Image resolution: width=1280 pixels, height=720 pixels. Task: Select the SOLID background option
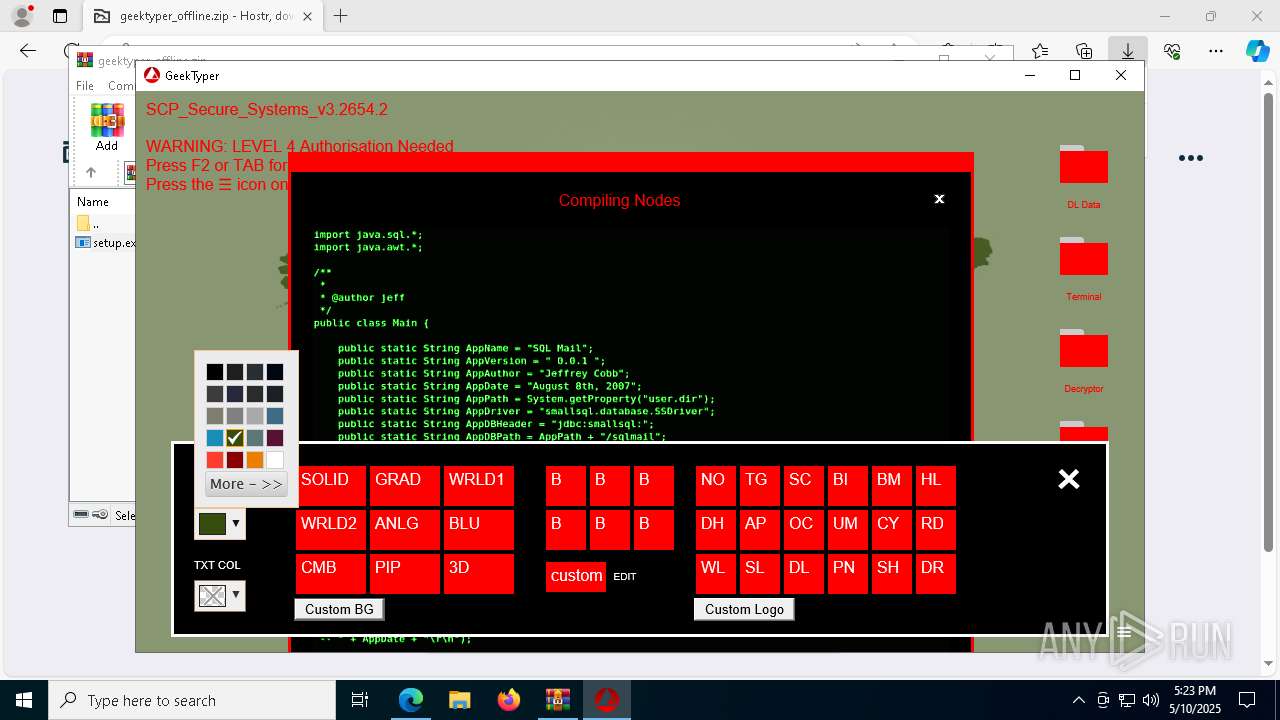[x=331, y=486]
